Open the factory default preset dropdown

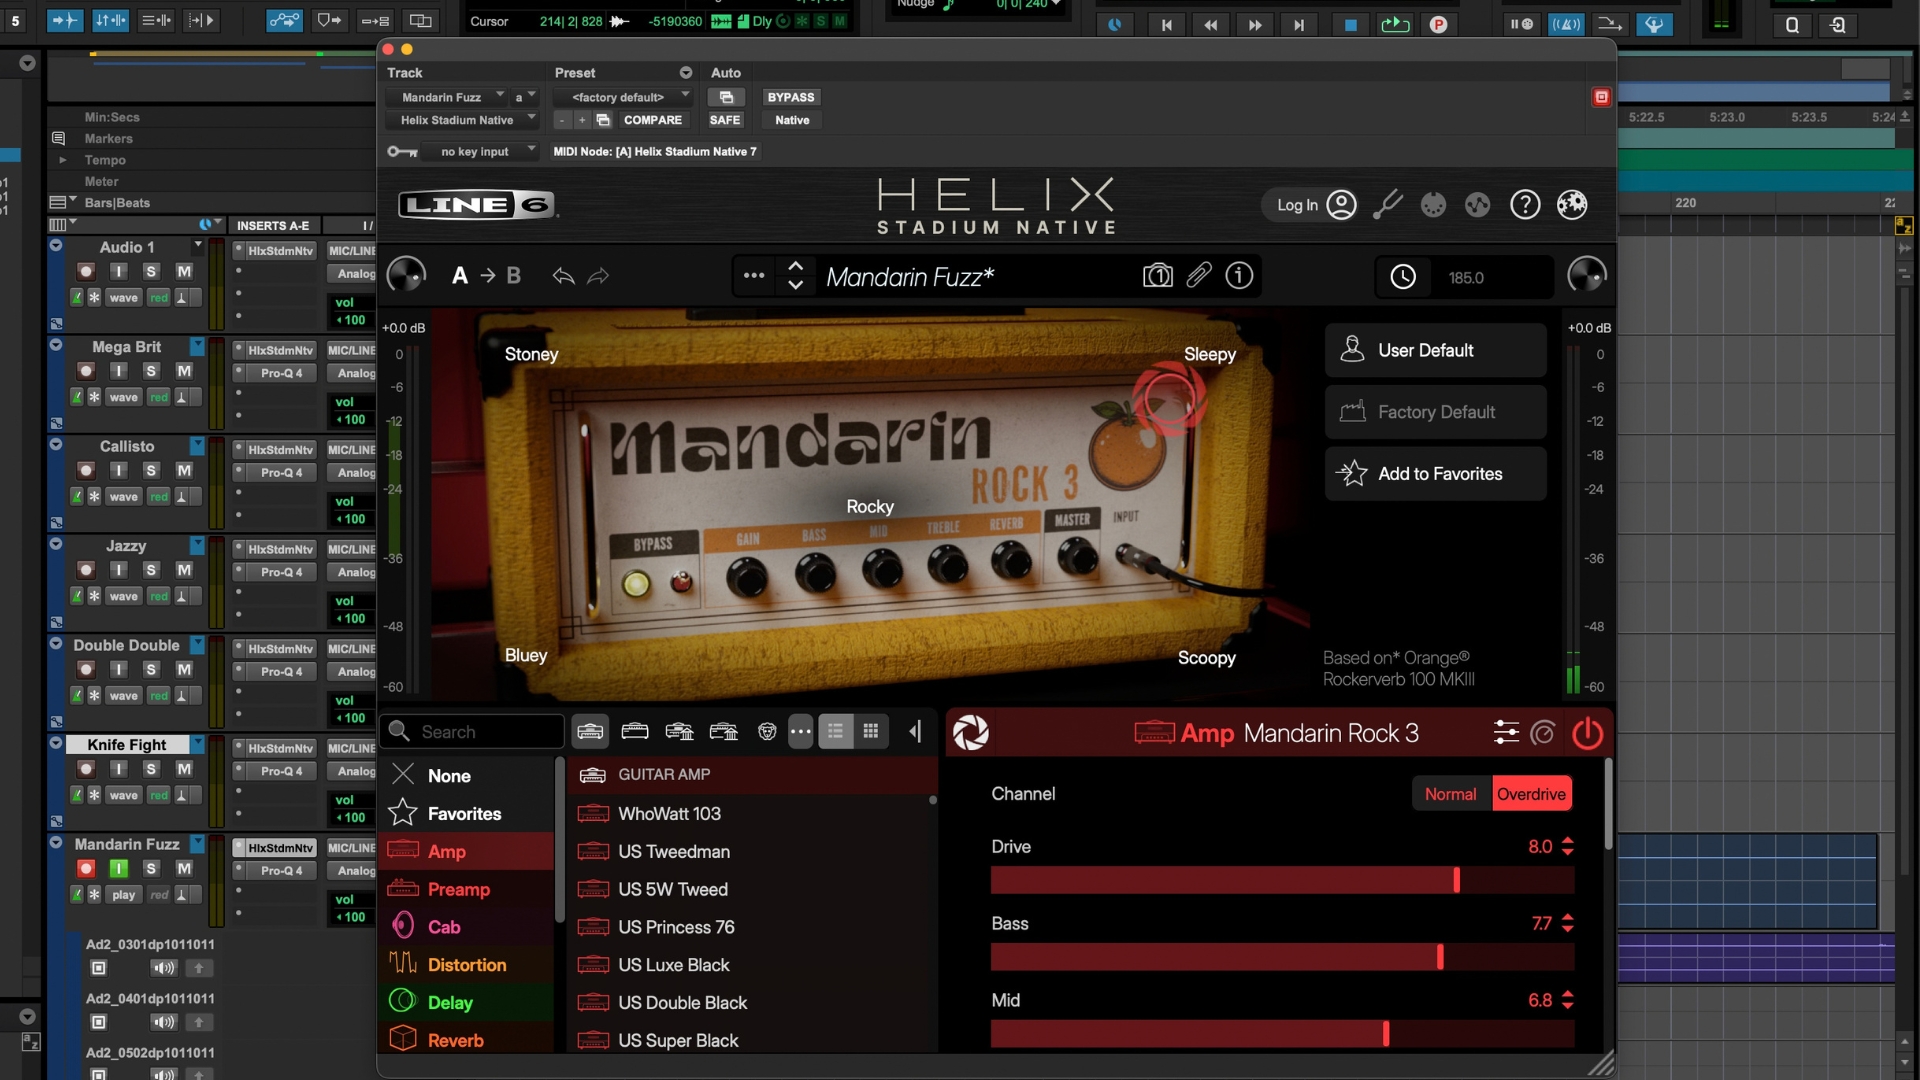(x=623, y=97)
